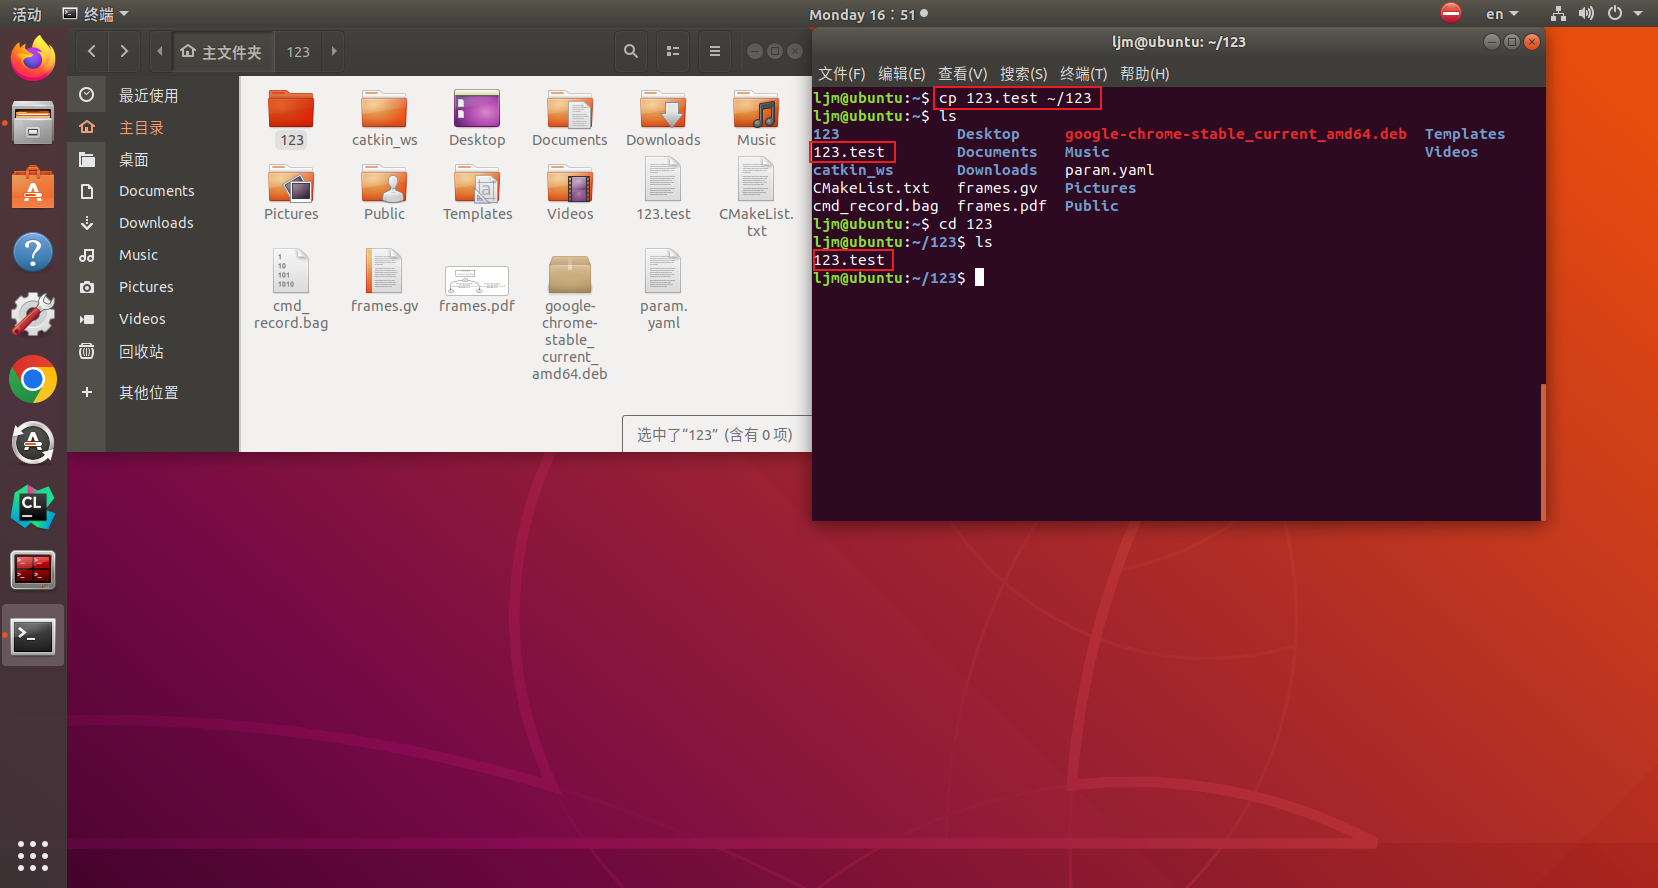The height and width of the screenshot is (888, 1658).
Task: Open clock and calendar Monday 16:51
Action: (x=868, y=14)
